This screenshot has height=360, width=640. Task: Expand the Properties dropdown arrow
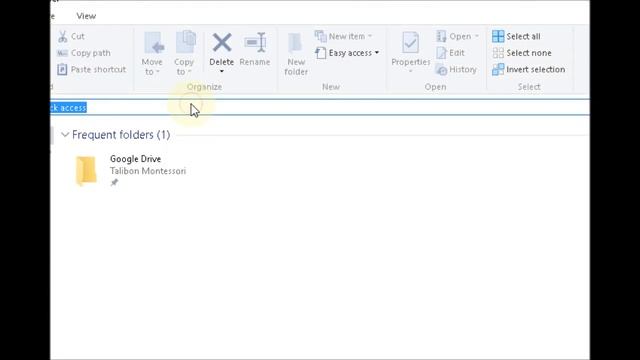click(410, 72)
